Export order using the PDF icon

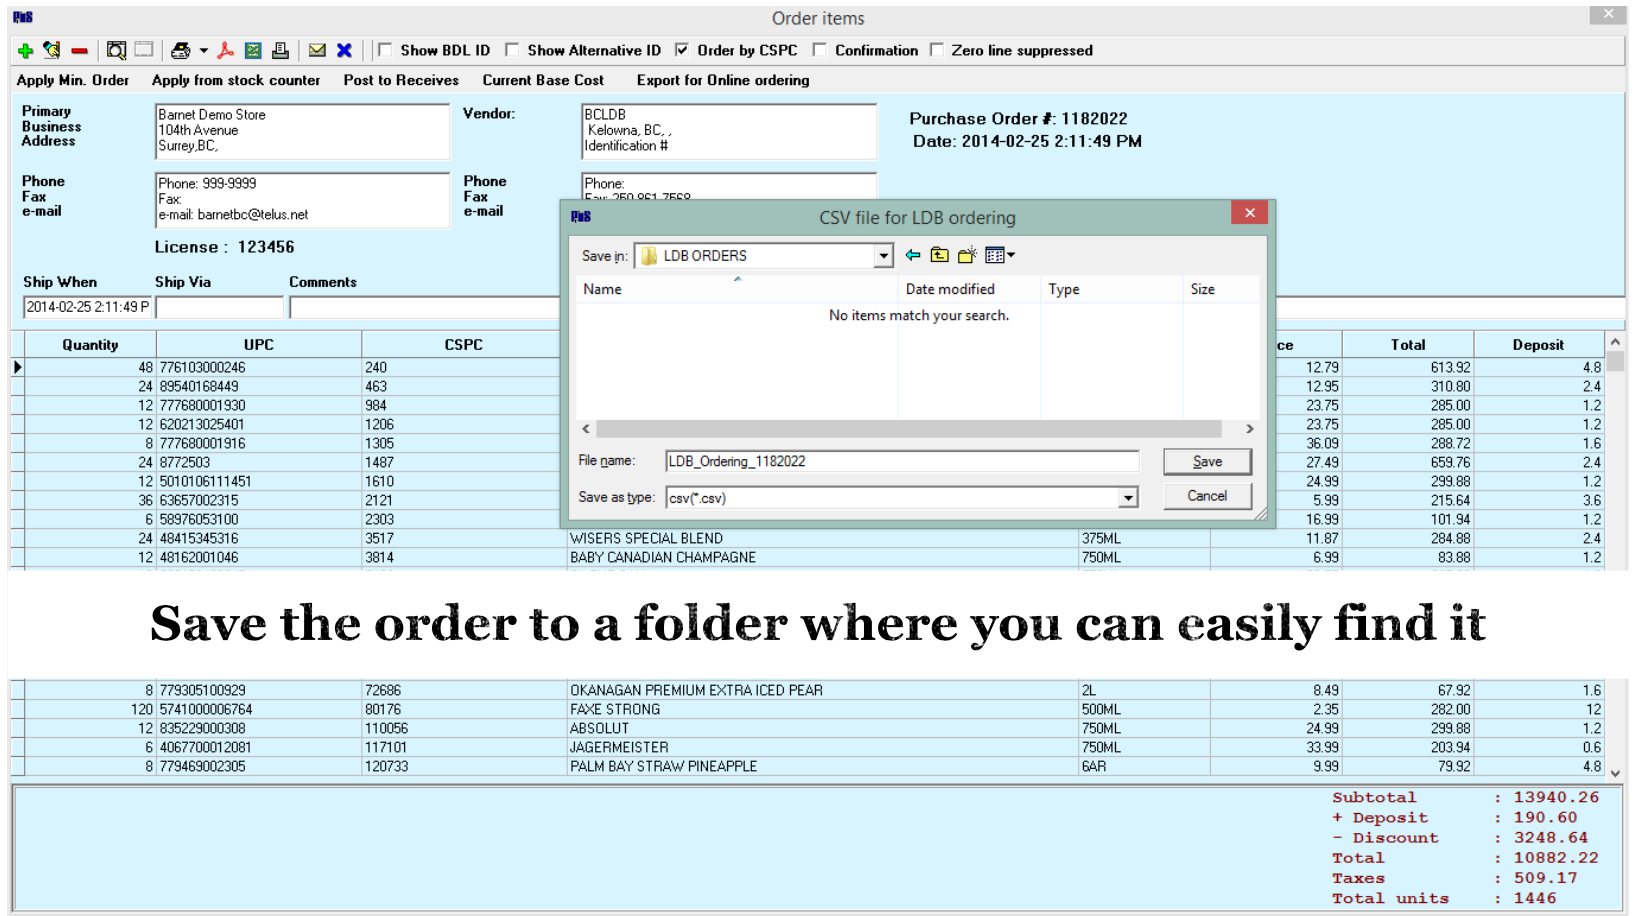226,50
